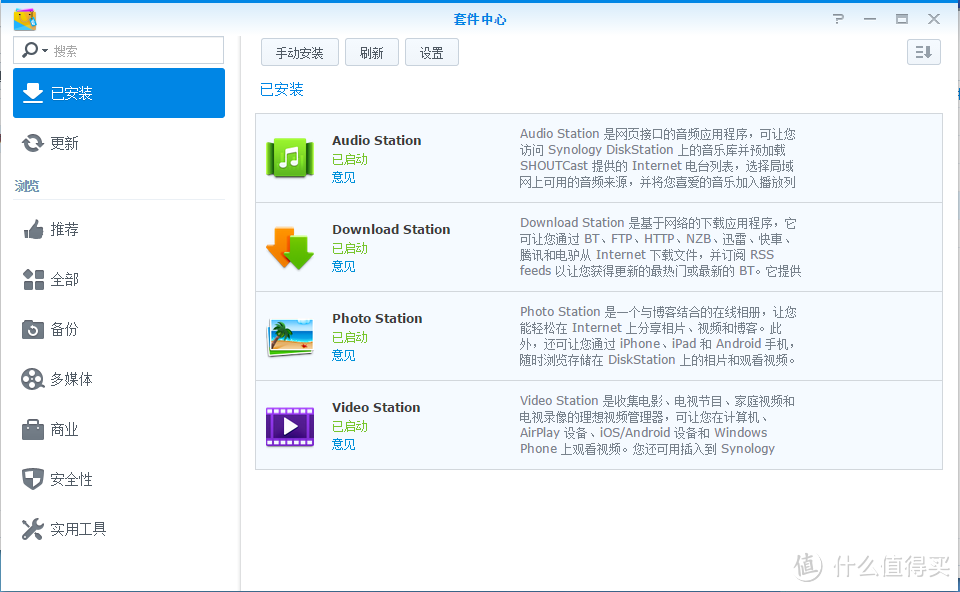960x592 pixels.
Task: Click the Audio Station title text
Action: coord(377,140)
